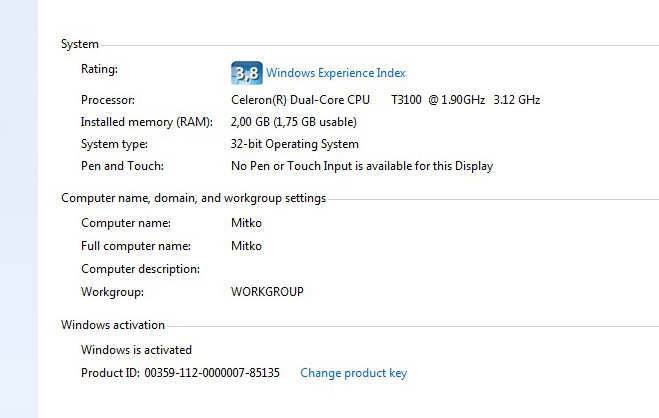Click the Windows activation section heading

click(x=113, y=325)
